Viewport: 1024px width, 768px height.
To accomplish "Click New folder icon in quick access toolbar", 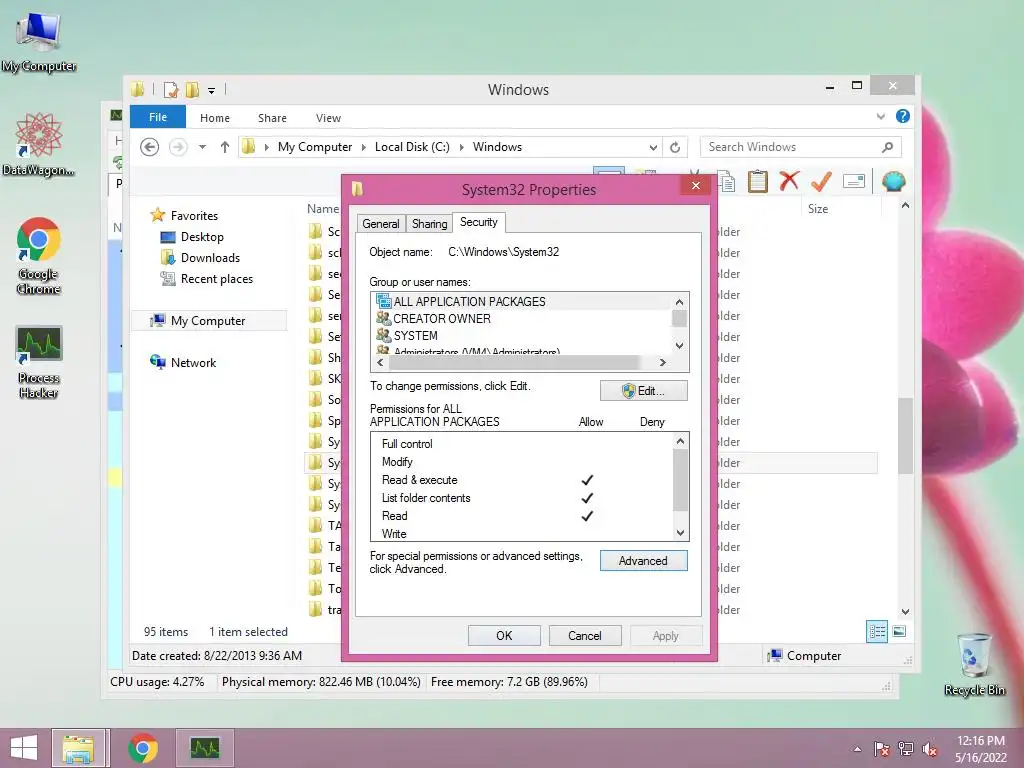I will 192,89.
